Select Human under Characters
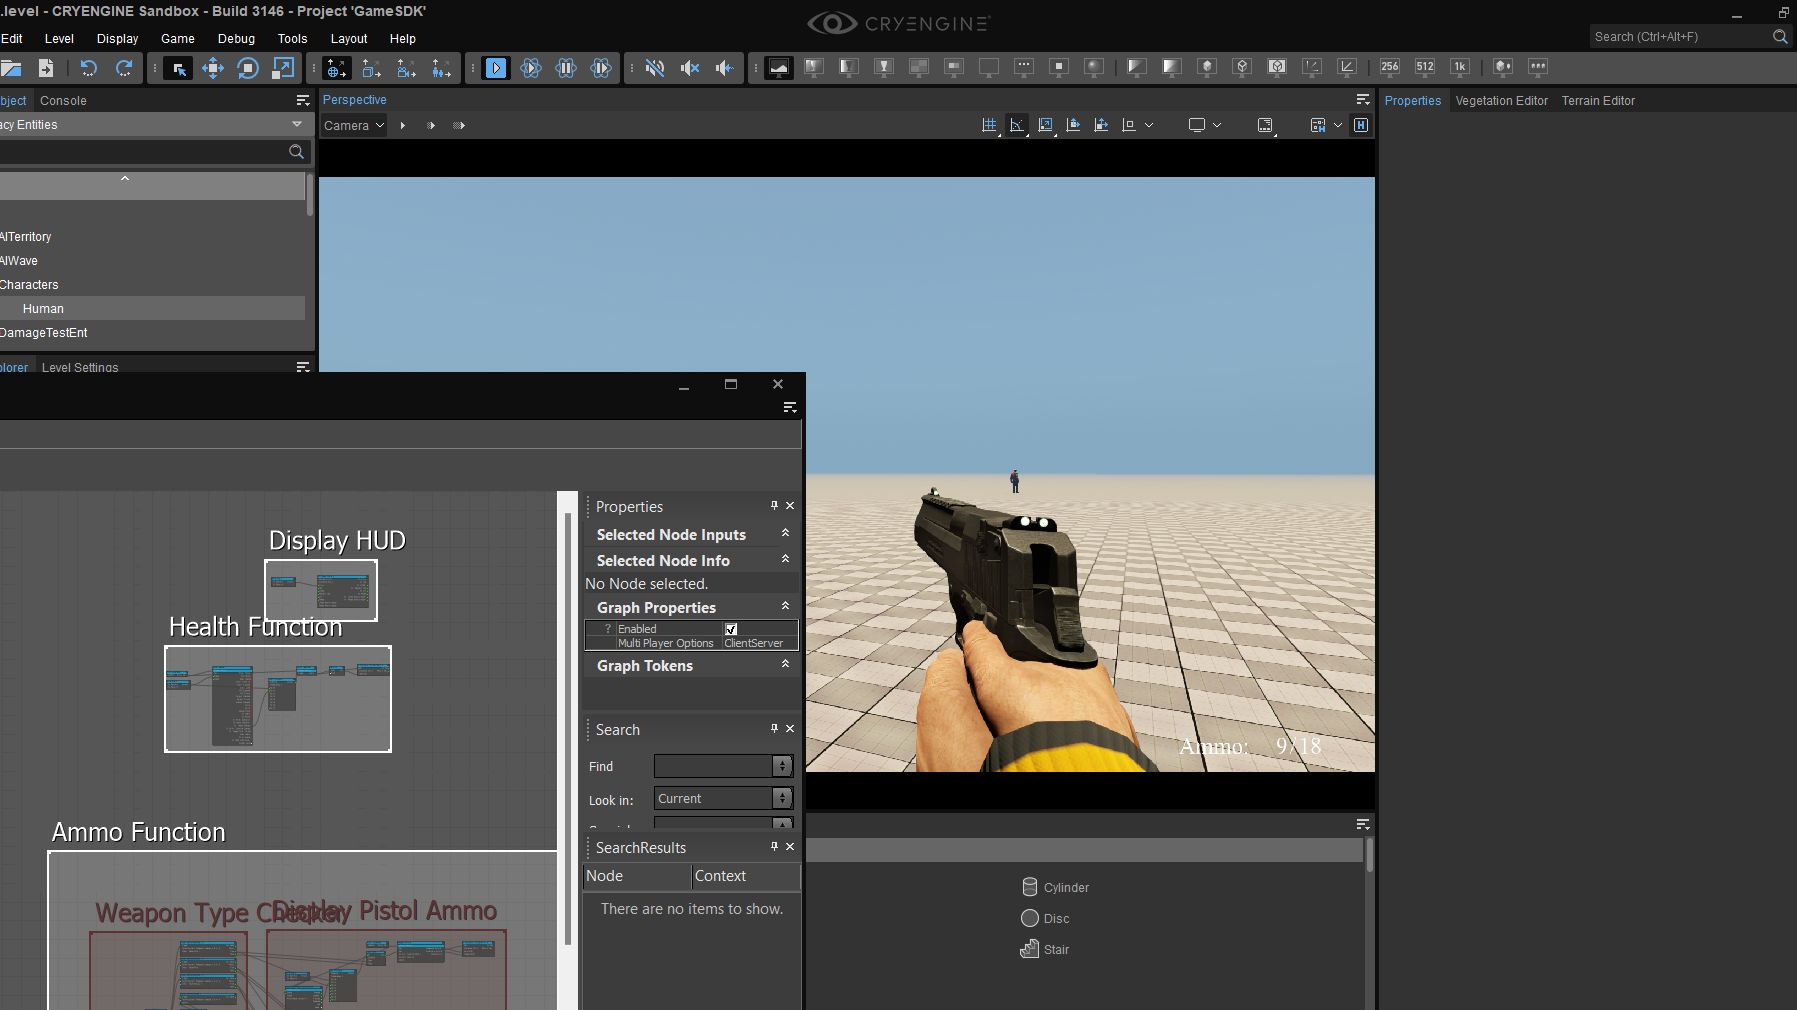 click(x=43, y=308)
